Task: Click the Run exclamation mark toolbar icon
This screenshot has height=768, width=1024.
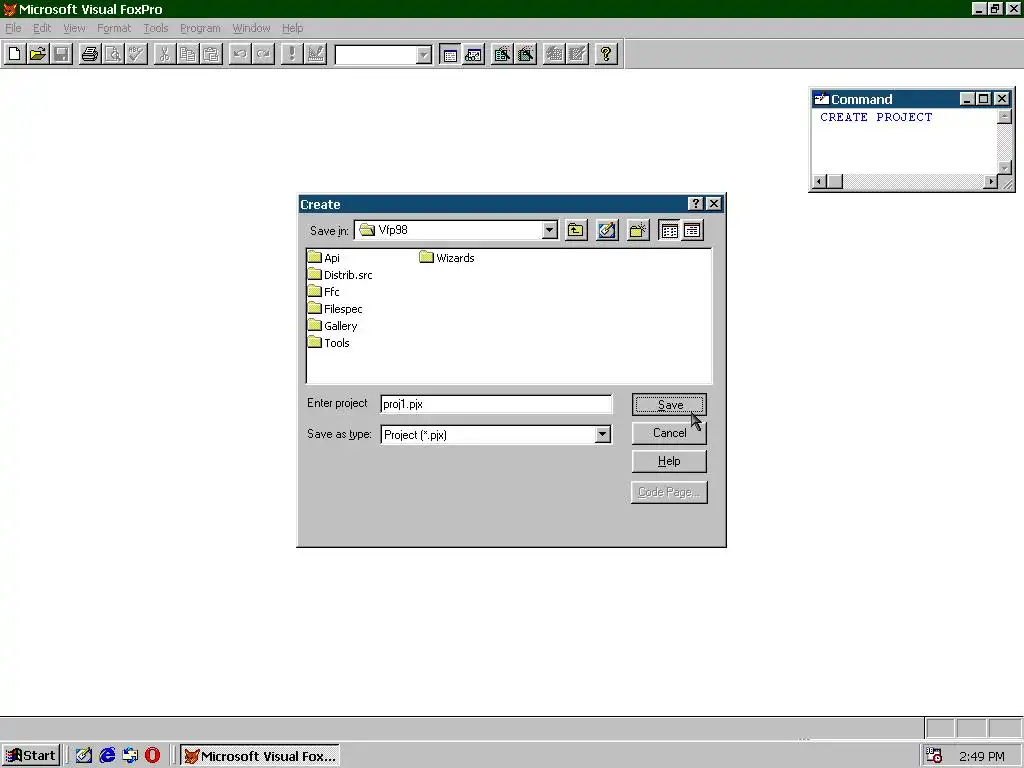Action: click(291, 54)
